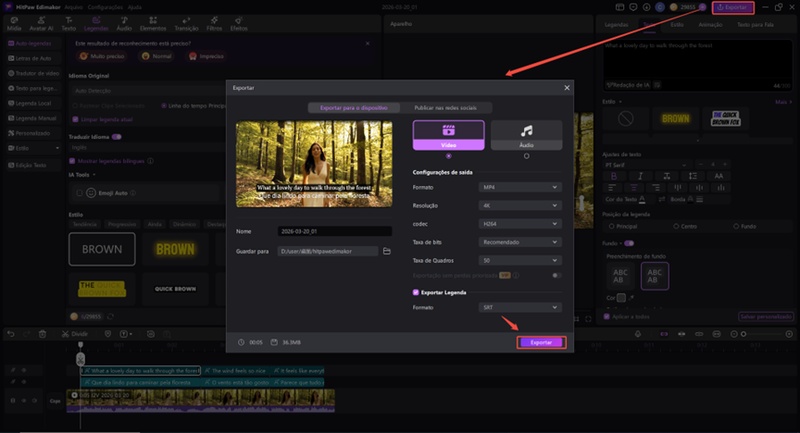Open the PT Serif font dropdown
The image size is (800, 433).
[645, 165]
